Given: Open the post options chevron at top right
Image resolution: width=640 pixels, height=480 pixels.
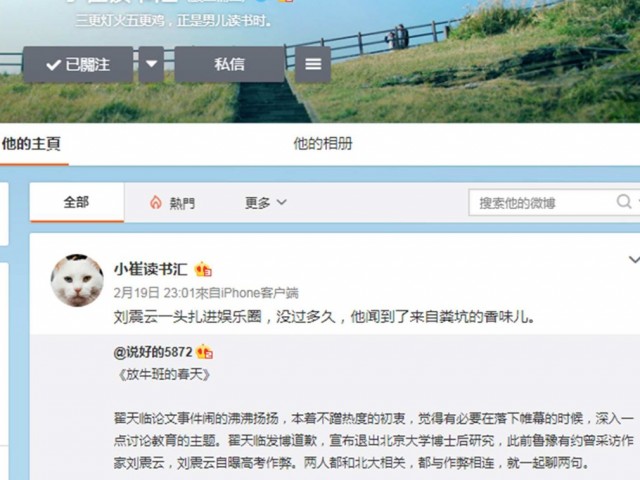Looking at the screenshot, I should coord(634,260).
